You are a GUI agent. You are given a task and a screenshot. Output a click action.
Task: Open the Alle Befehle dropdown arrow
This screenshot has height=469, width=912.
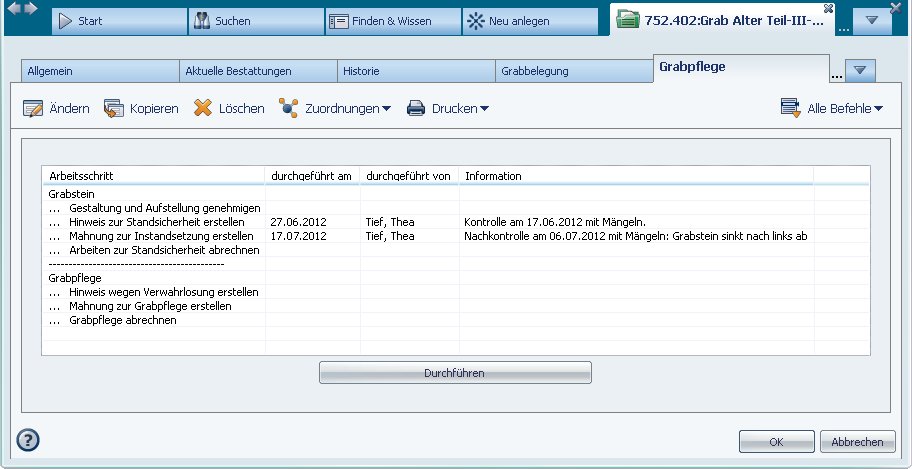pos(878,109)
